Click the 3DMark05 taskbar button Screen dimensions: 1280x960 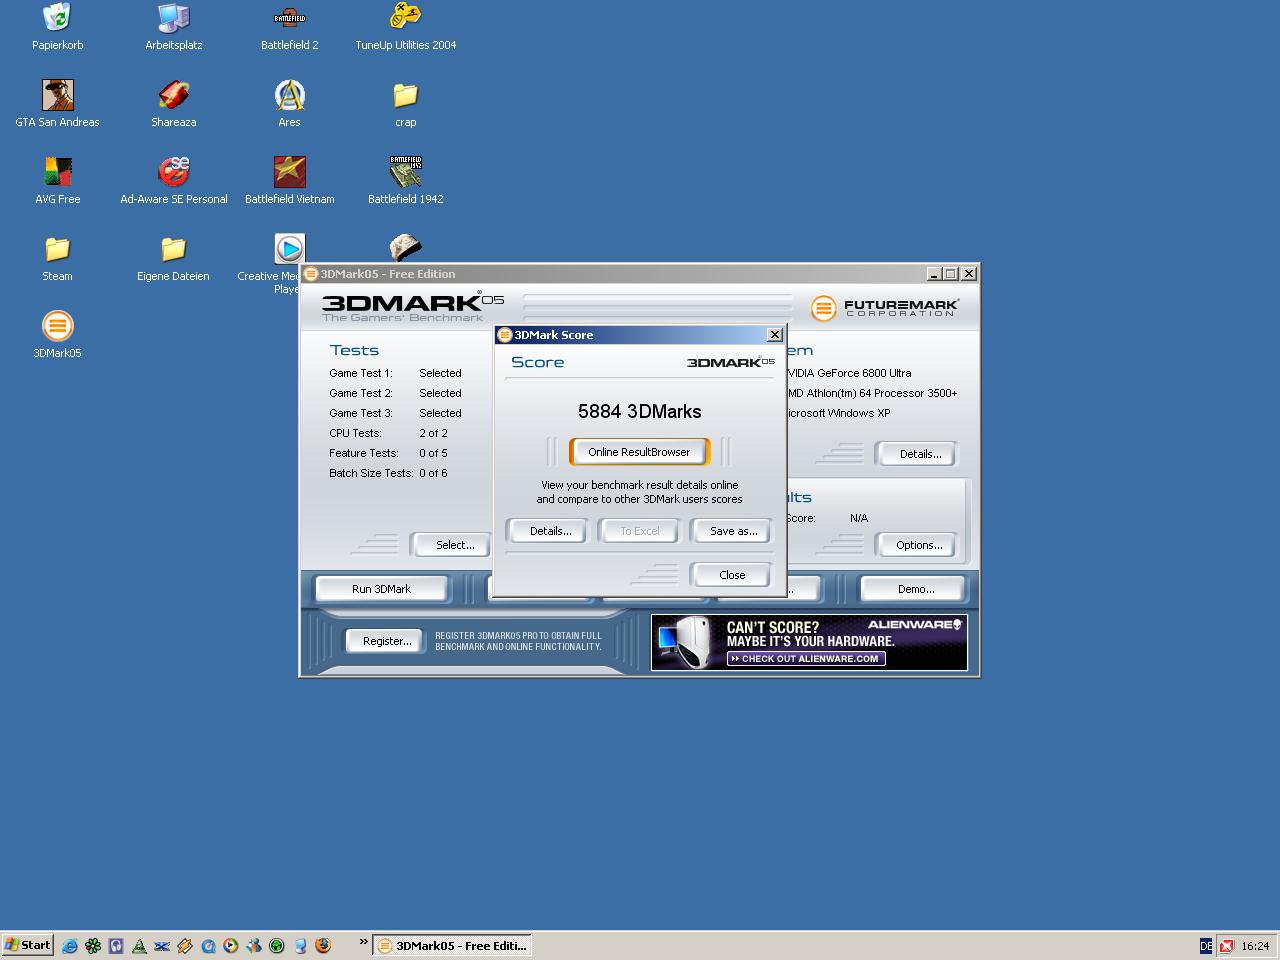pyautogui.click(x=451, y=945)
